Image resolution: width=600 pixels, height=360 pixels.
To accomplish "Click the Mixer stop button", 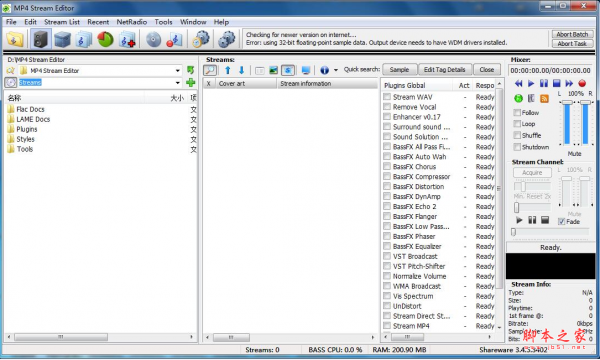I will (556, 83).
